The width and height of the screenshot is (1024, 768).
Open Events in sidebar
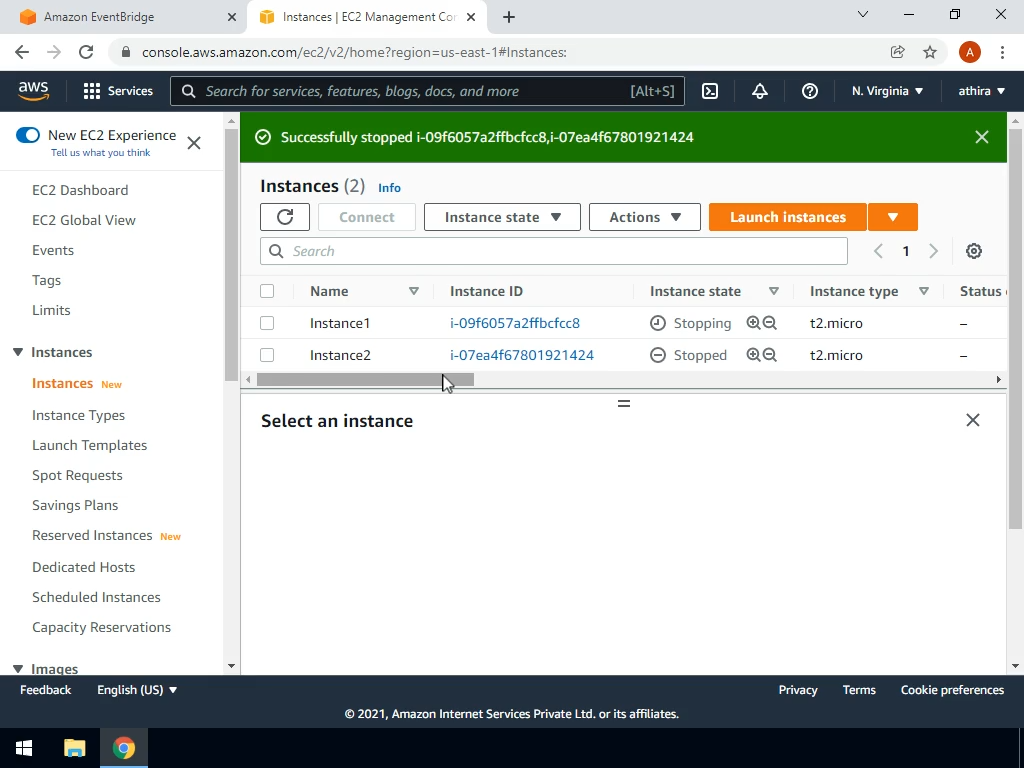[53, 250]
